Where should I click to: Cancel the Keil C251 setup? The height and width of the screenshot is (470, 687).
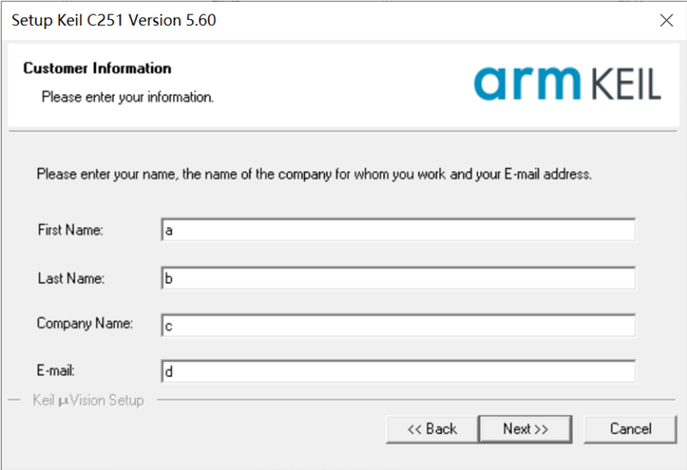pyautogui.click(x=630, y=429)
